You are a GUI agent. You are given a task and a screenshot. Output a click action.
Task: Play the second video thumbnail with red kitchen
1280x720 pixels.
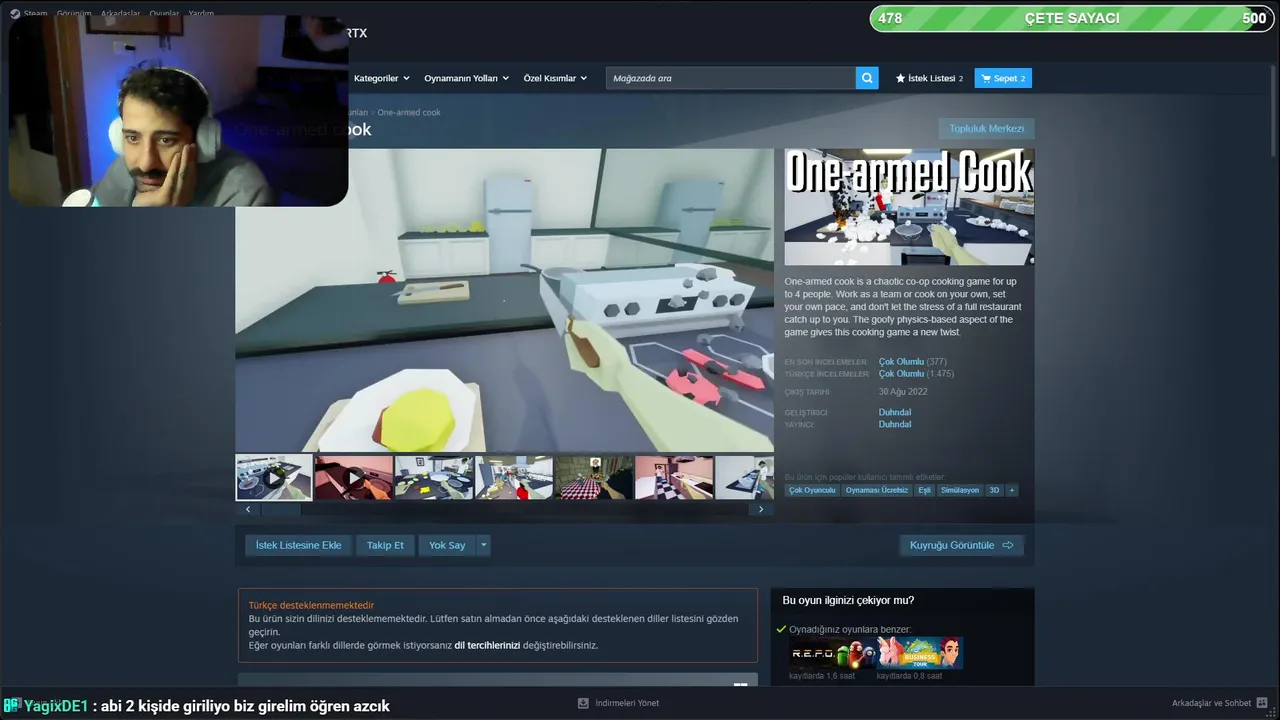[354, 477]
